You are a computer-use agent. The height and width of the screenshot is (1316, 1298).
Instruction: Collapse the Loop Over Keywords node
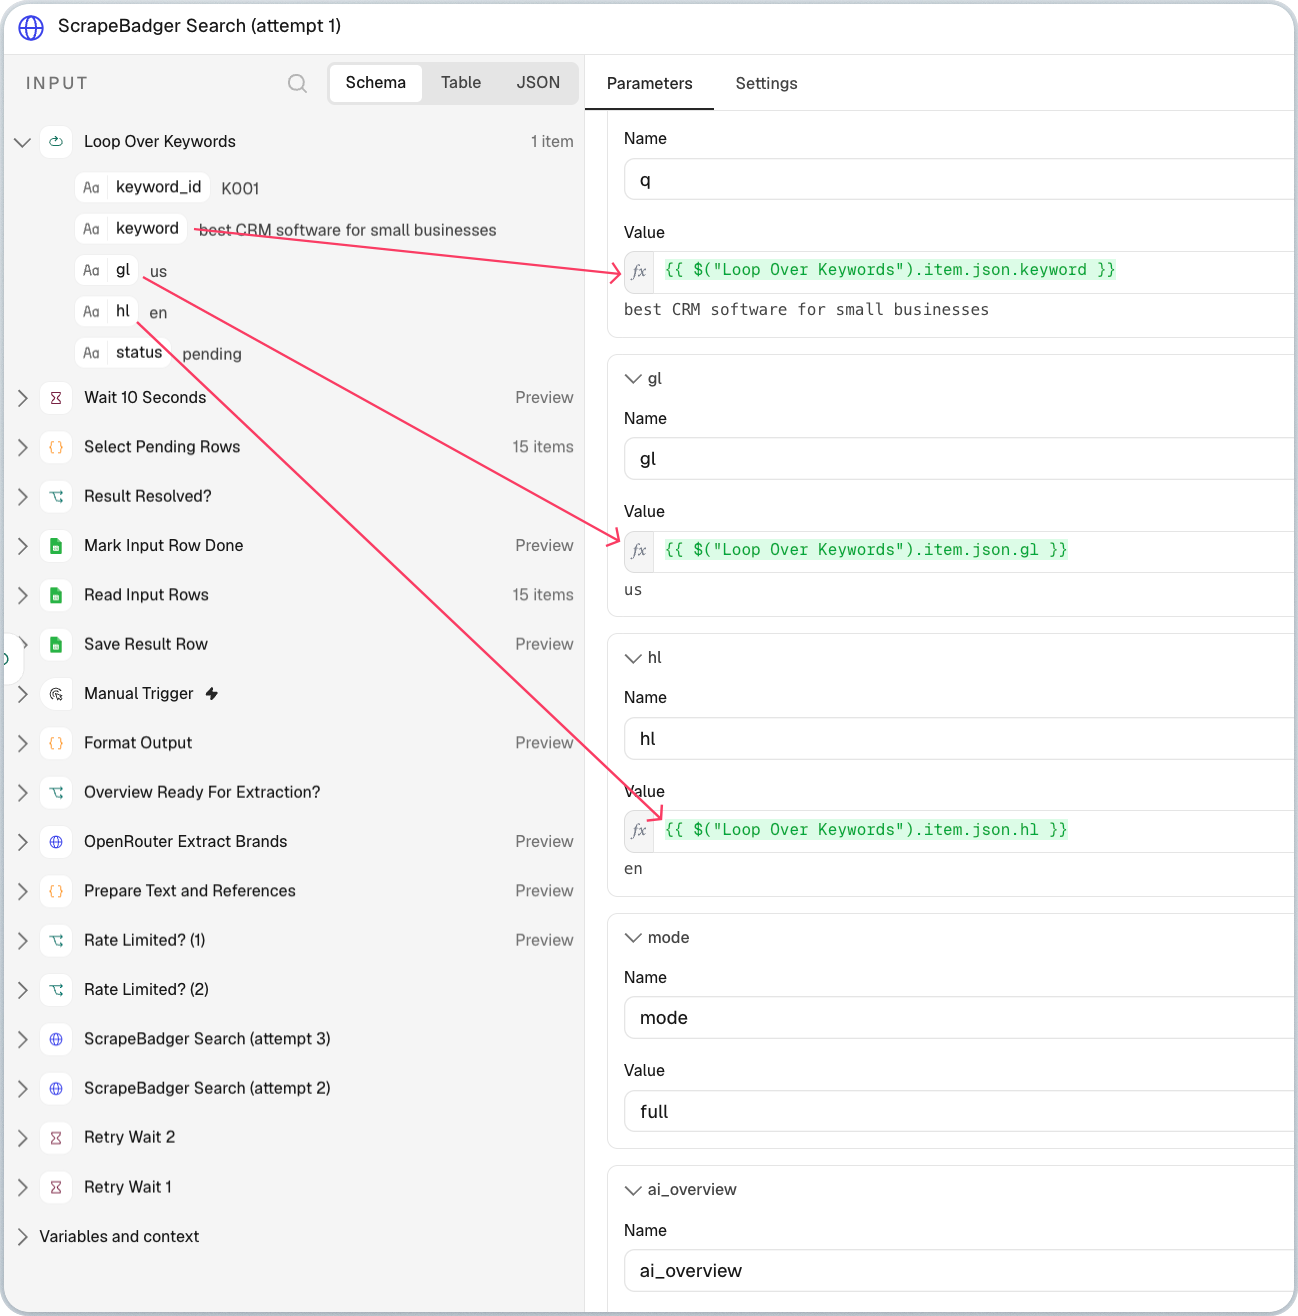click(22, 142)
